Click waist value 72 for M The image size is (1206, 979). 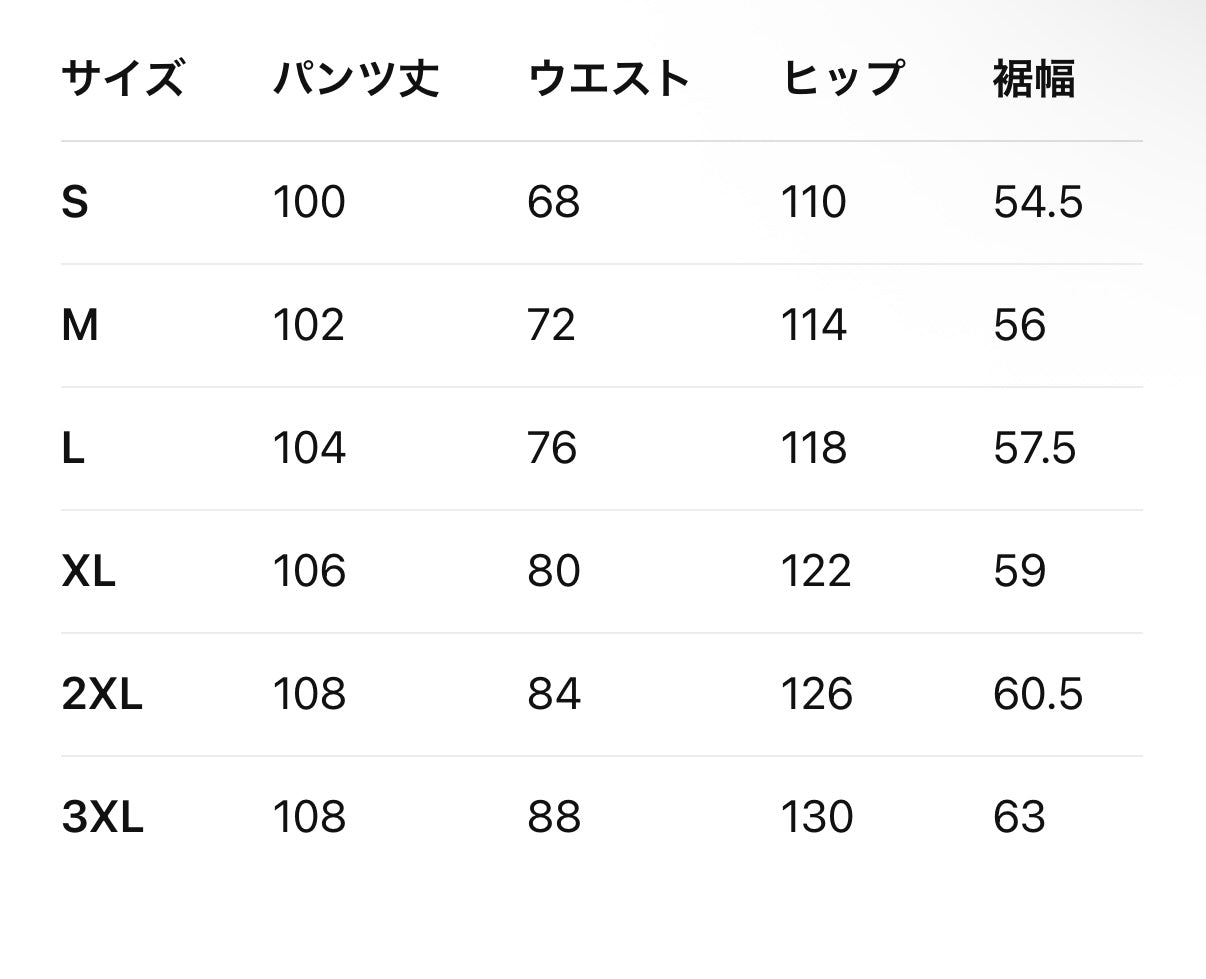pos(552,326)
